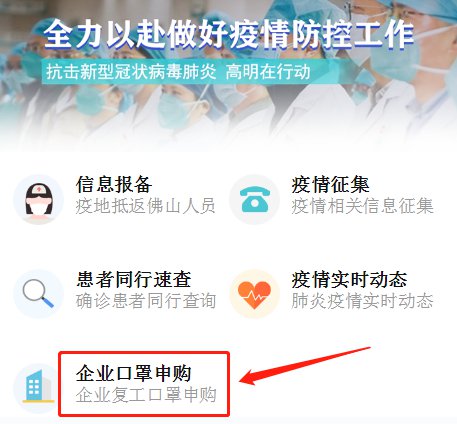Tap the blue office building icon

click(x=37, y=388)
